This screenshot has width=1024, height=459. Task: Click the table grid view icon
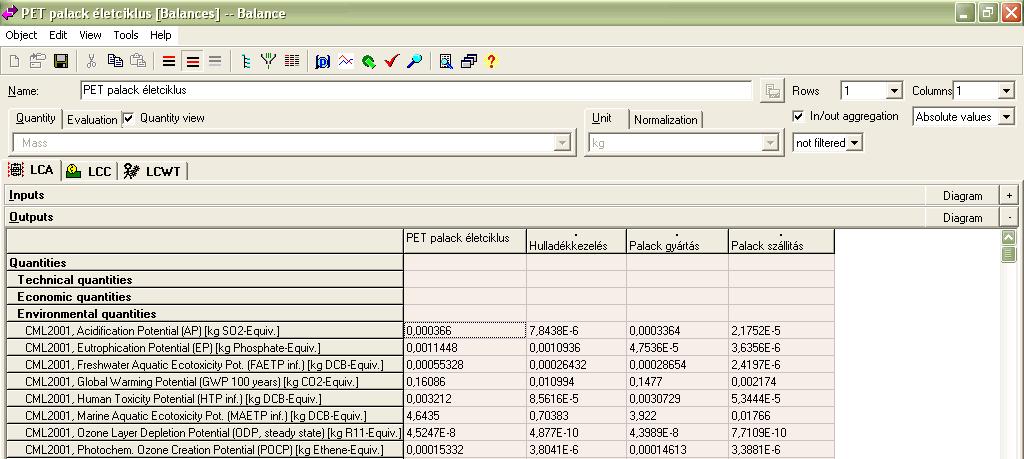point(292,61)
